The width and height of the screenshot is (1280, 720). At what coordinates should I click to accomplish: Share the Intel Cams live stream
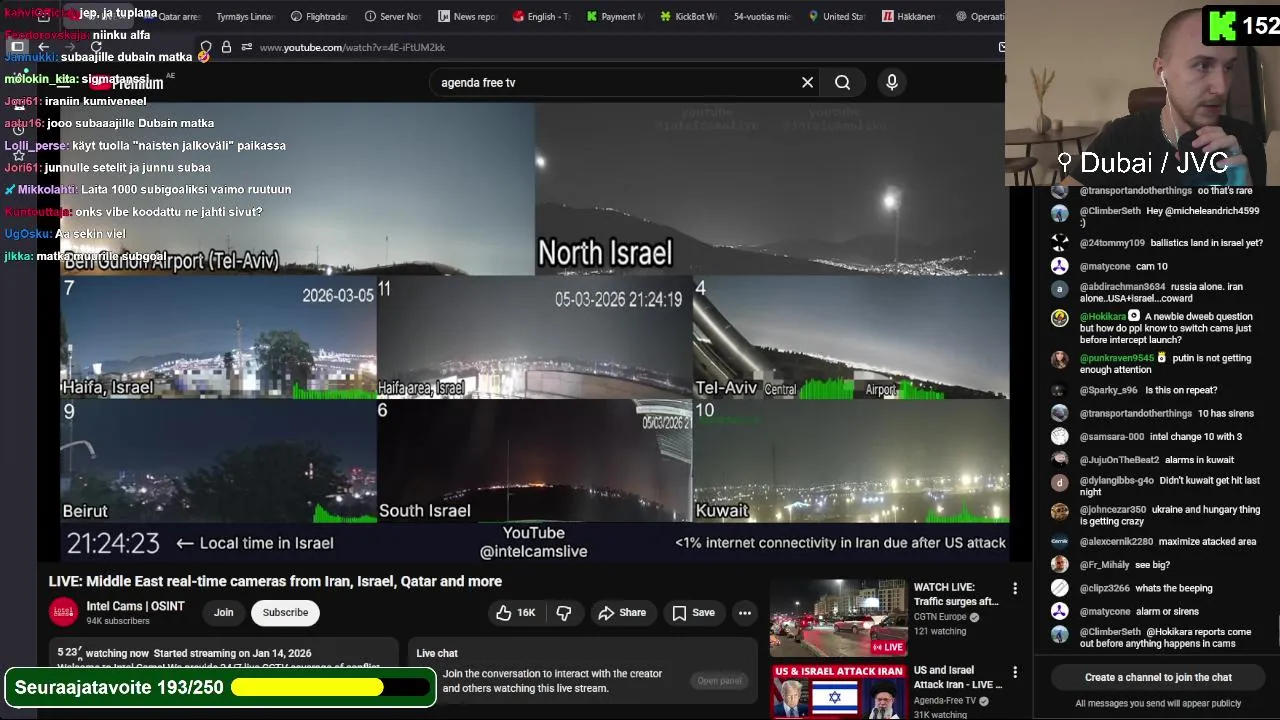(622, 612)
